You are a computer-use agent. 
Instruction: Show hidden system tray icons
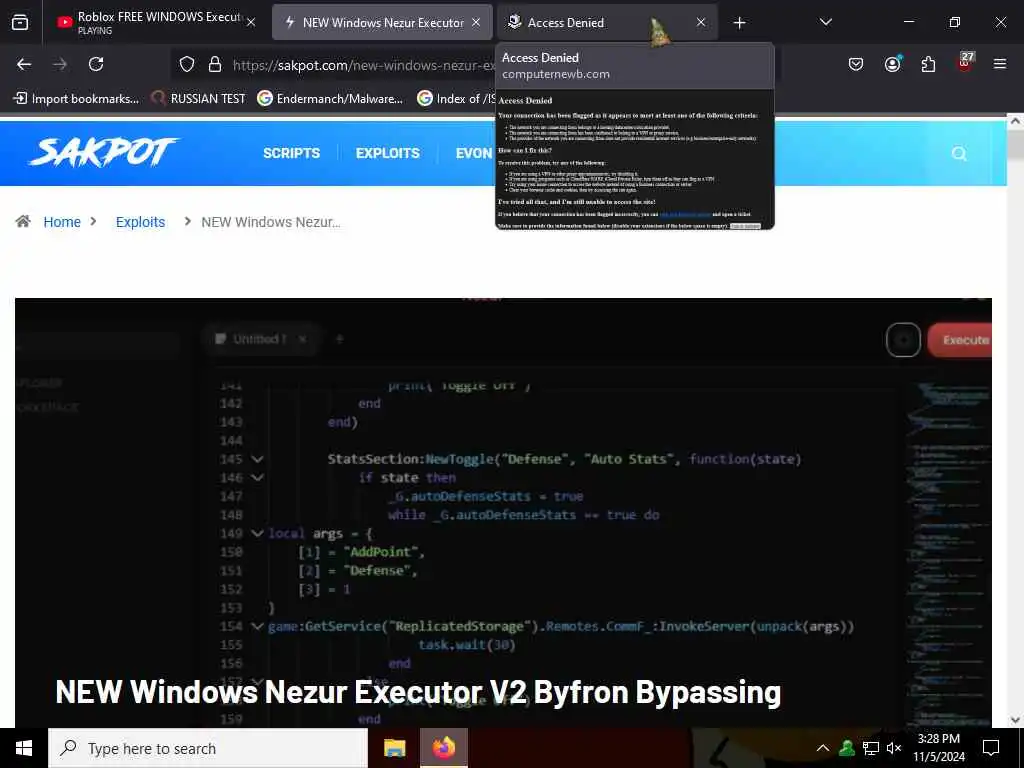tap(823, 748)
